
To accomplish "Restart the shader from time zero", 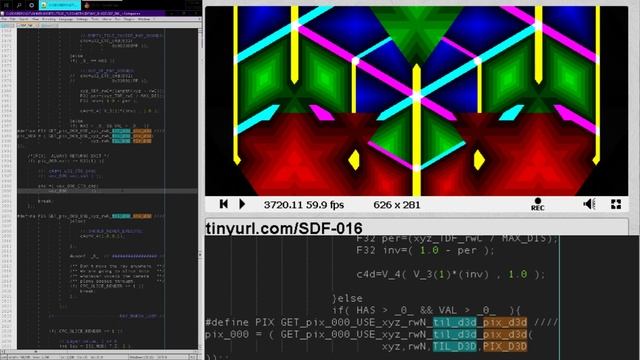I will [223, 204].
